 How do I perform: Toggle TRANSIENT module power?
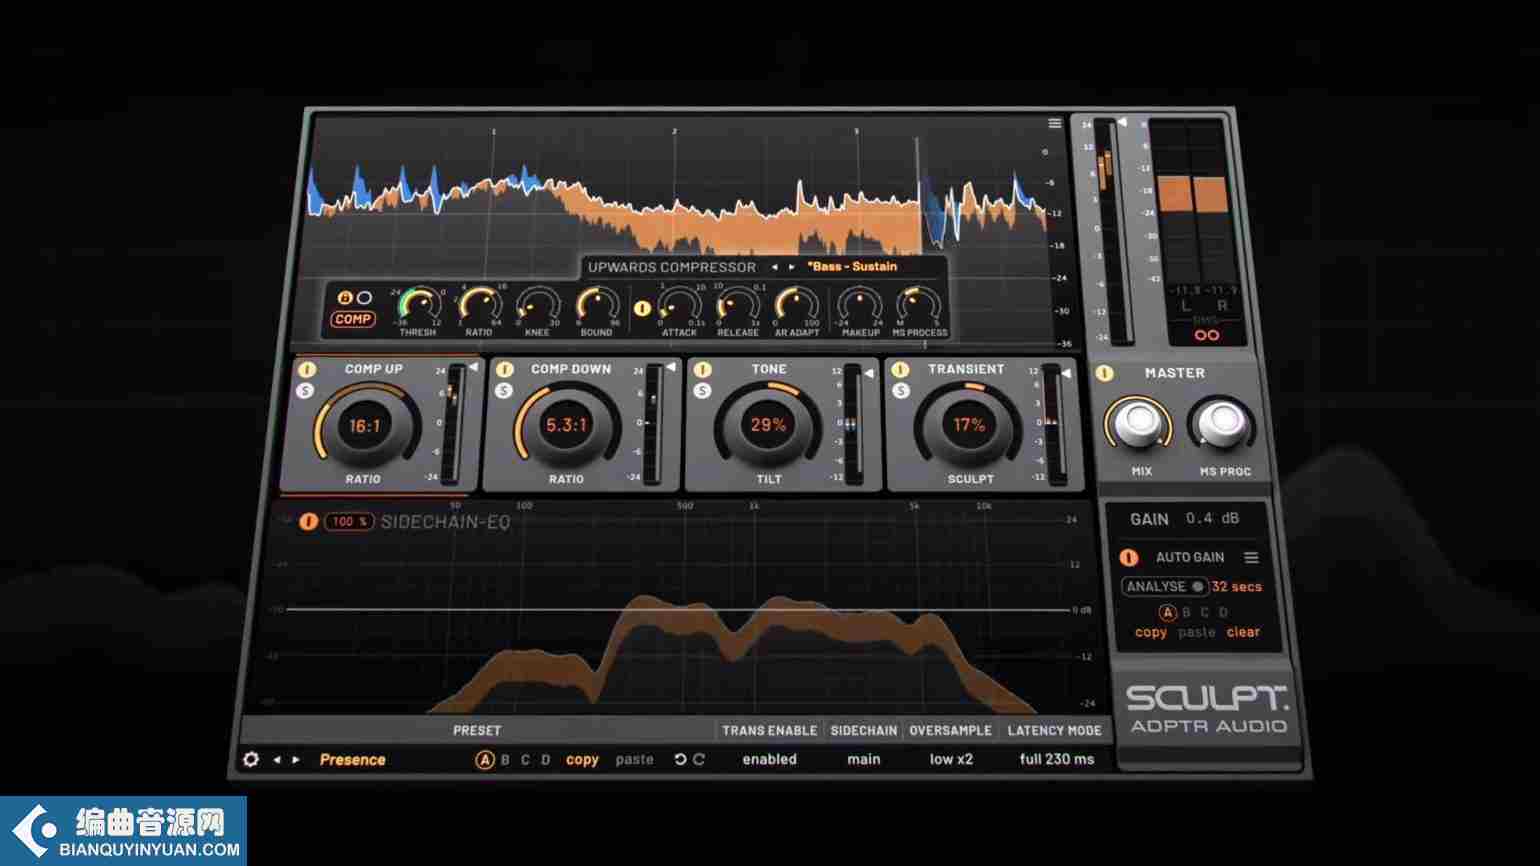click(901, 369)
